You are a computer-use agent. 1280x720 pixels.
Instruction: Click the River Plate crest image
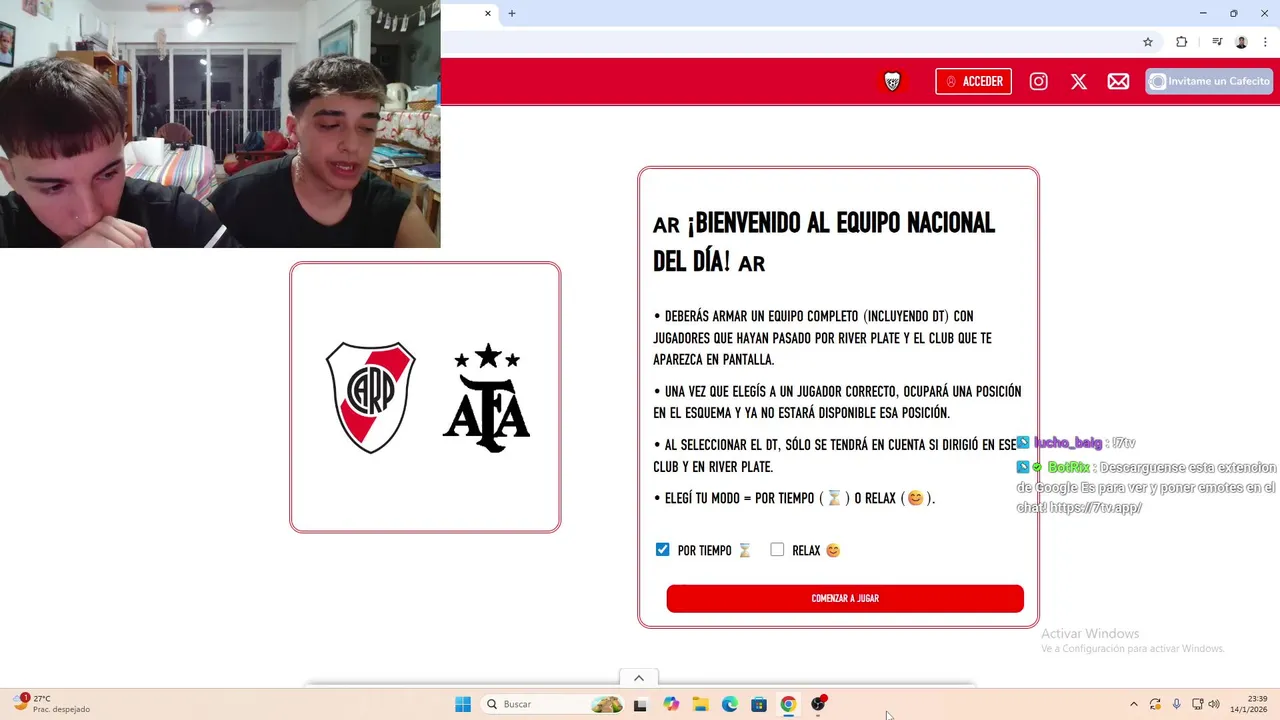pos(371,397)
